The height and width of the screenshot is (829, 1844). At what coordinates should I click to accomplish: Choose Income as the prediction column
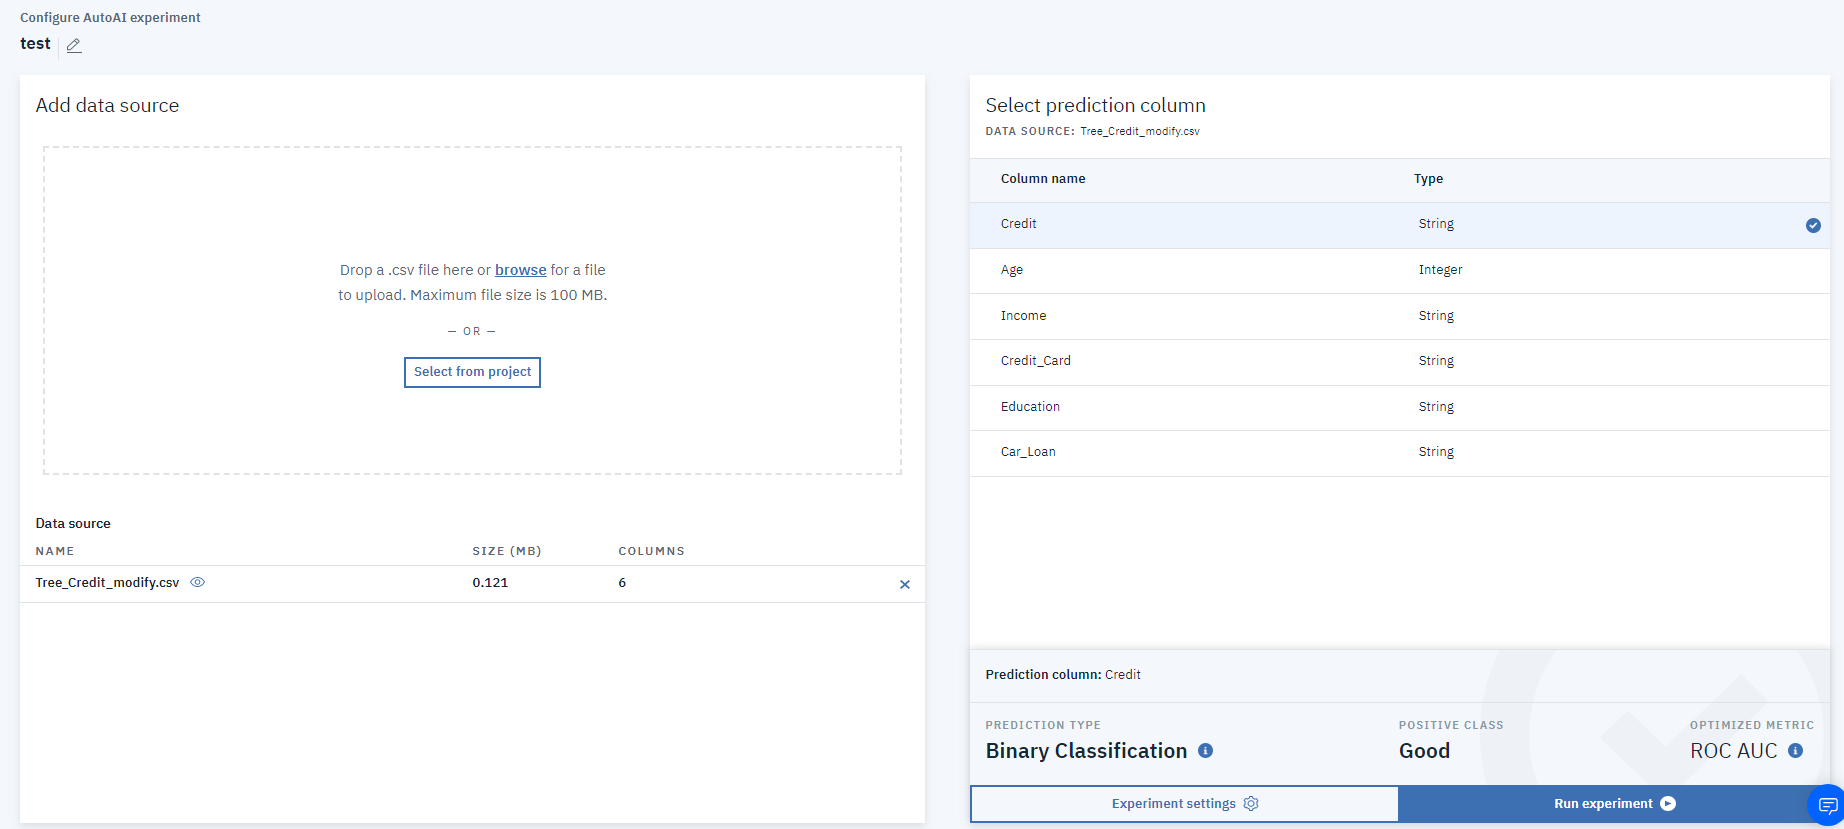[x=1023, y=316]
